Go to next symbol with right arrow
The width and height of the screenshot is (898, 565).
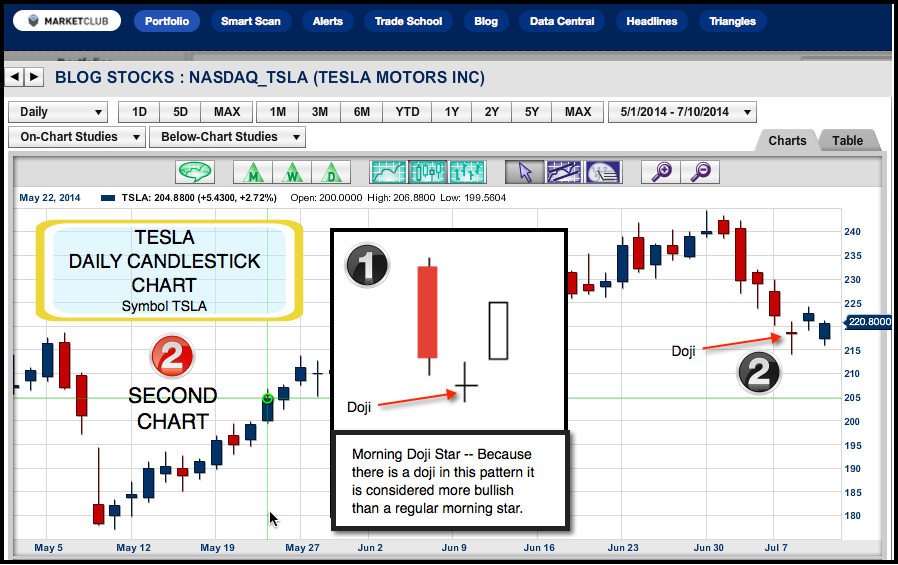34,77
